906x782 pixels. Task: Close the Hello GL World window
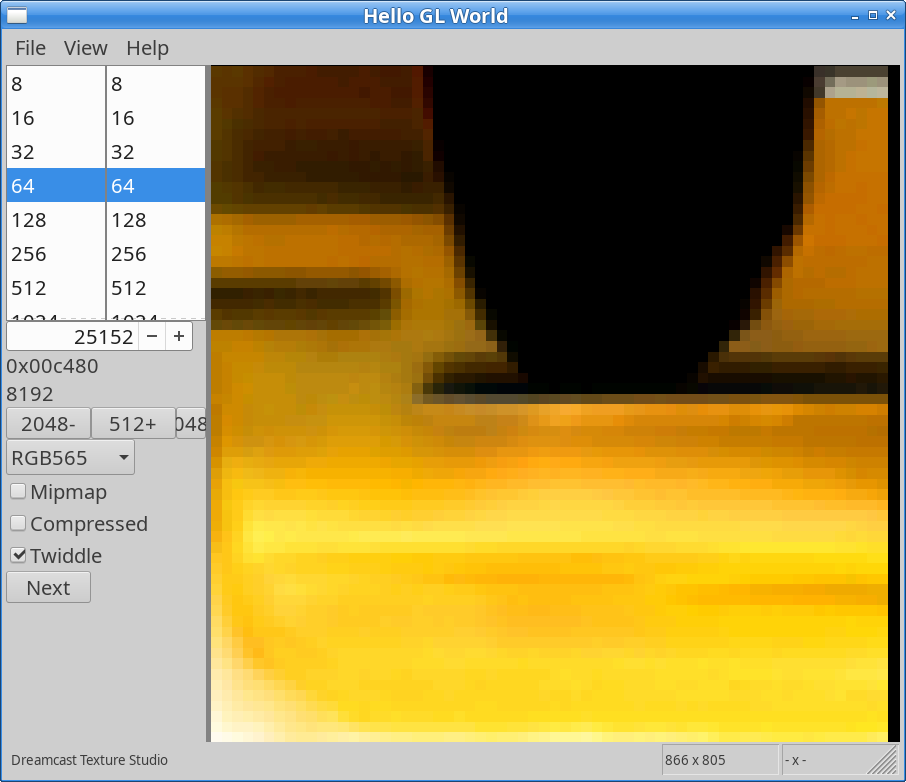click(x=892, y=16)
